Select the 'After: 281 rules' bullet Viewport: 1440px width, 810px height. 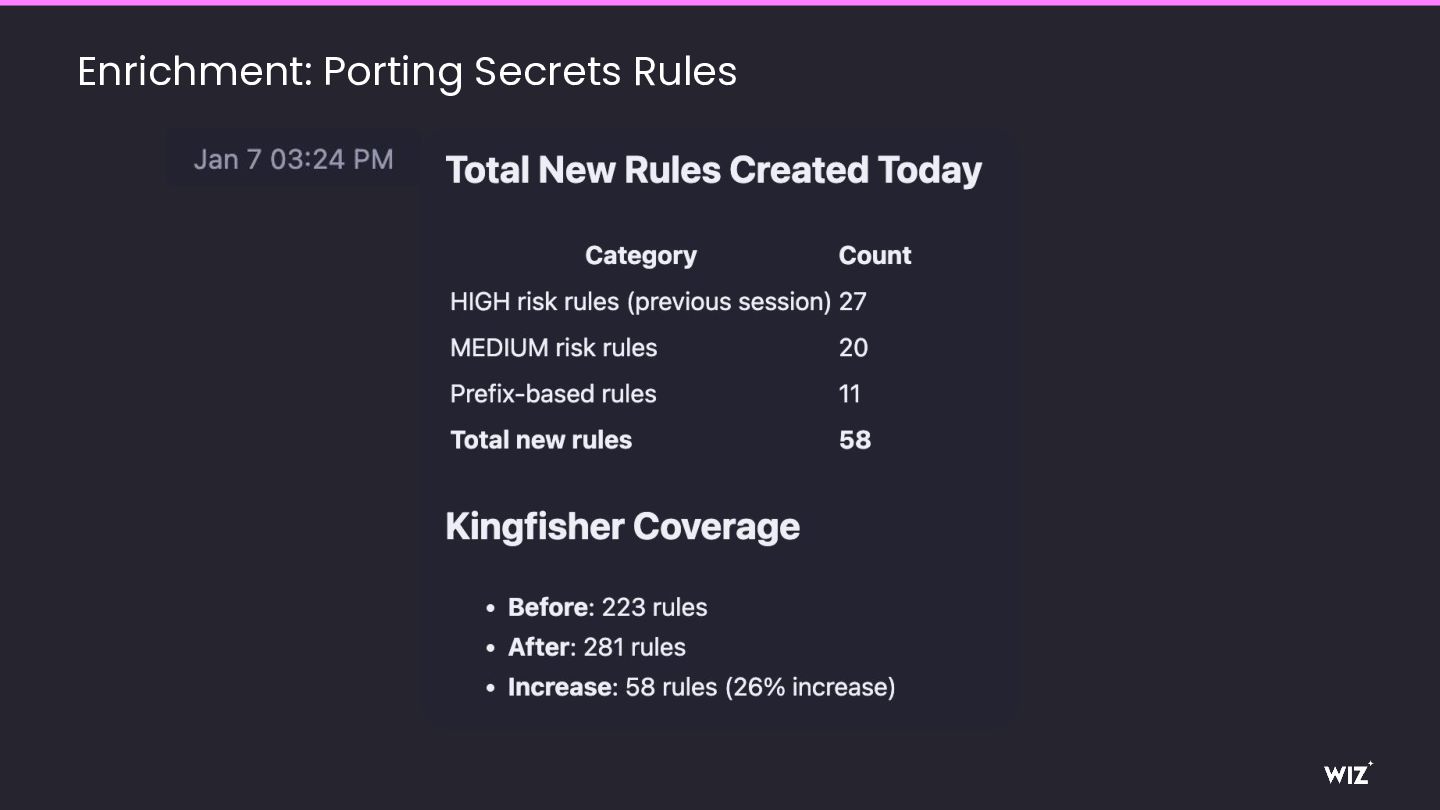pos(596,648)
